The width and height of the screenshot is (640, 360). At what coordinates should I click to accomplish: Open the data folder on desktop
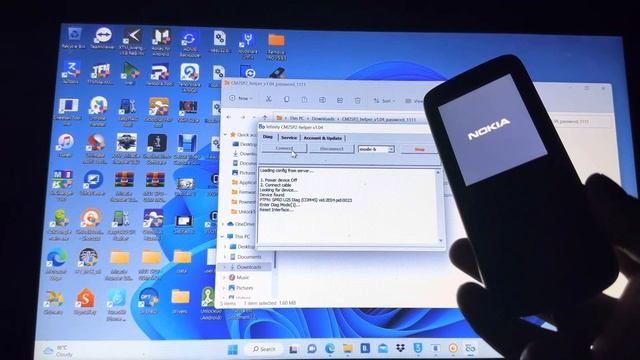tap(182, 261)
